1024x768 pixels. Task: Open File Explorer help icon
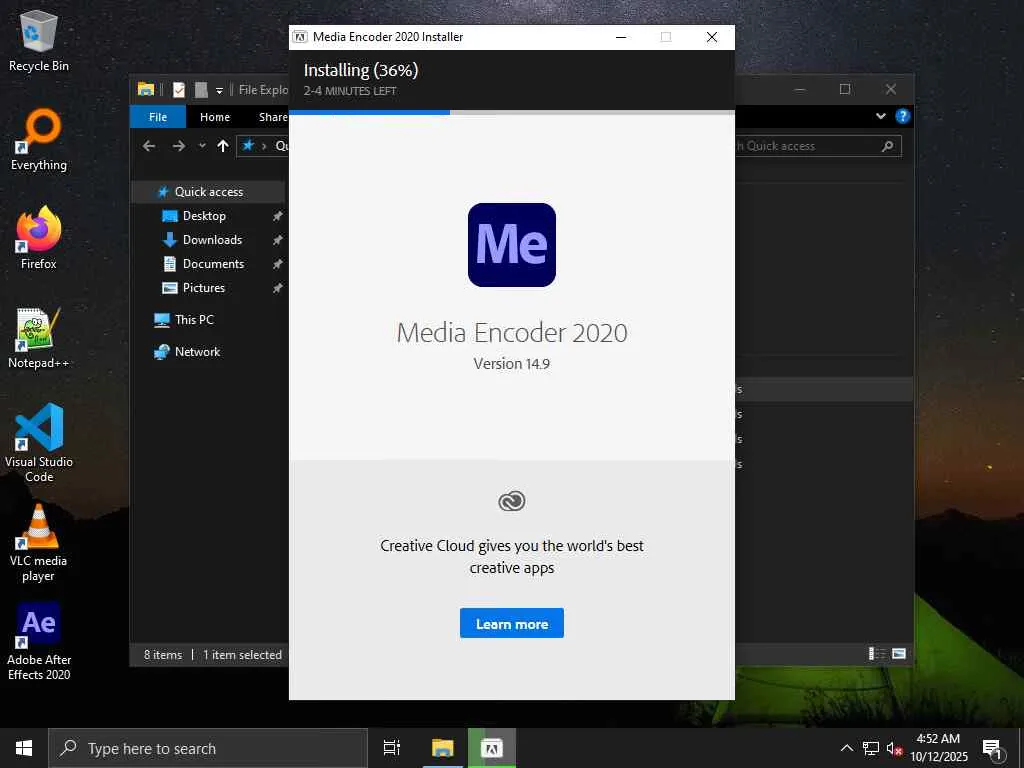click(903, 116)
